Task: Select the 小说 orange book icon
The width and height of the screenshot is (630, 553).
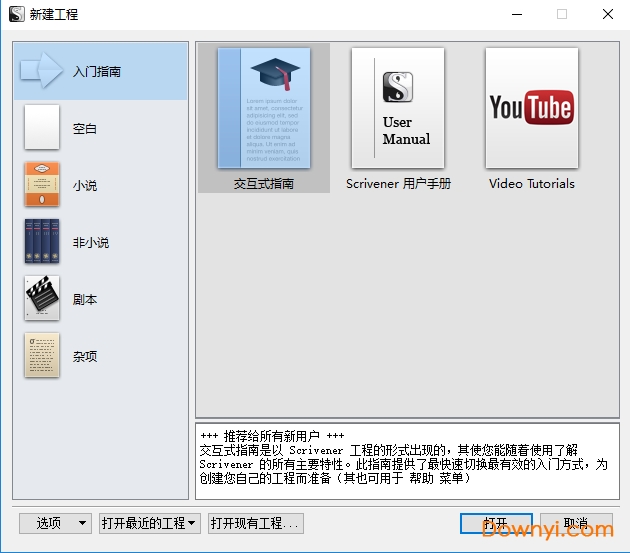Action: [42, 185]
